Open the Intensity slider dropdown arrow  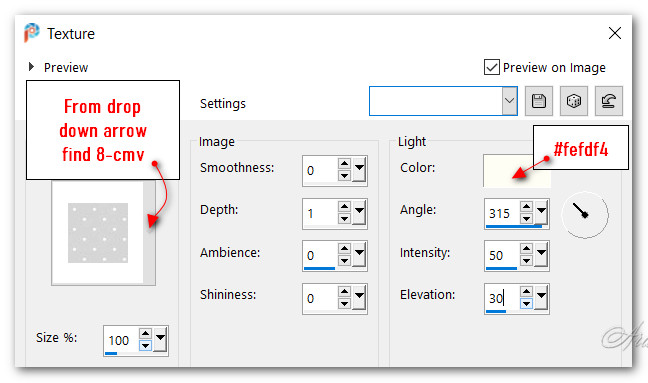pos(541,254)
